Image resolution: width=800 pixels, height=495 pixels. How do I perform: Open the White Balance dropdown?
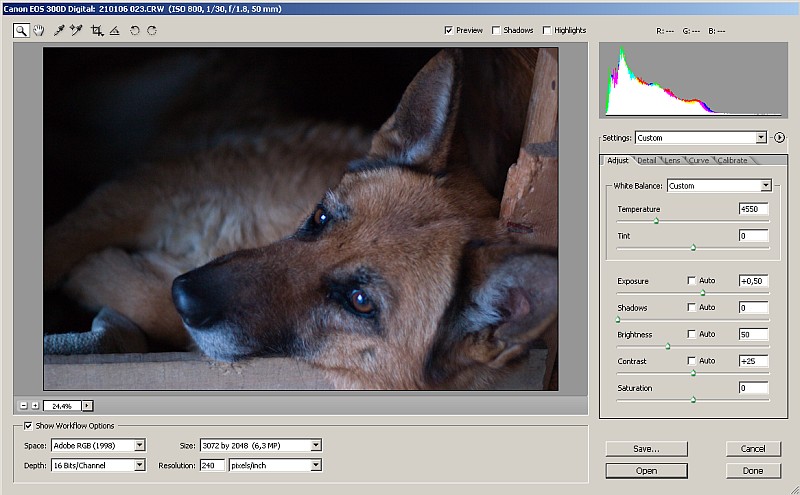(765, 185)
